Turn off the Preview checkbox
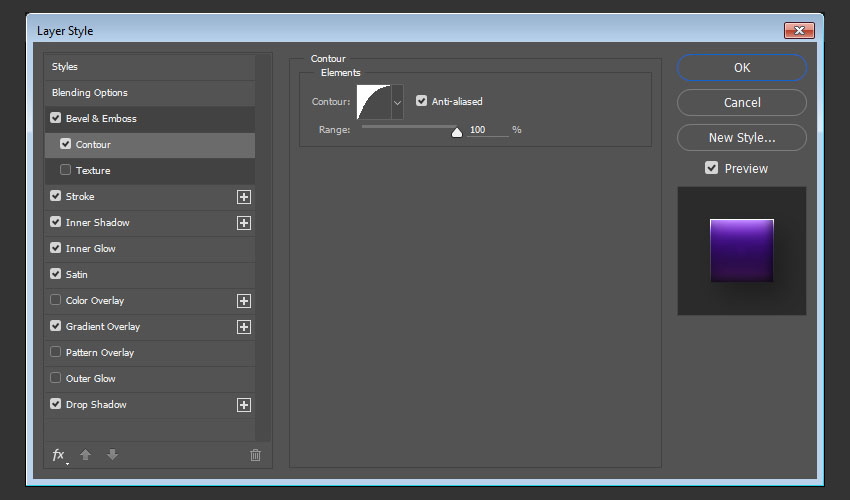Screen dimensions: 850x500 click(711, 168)
